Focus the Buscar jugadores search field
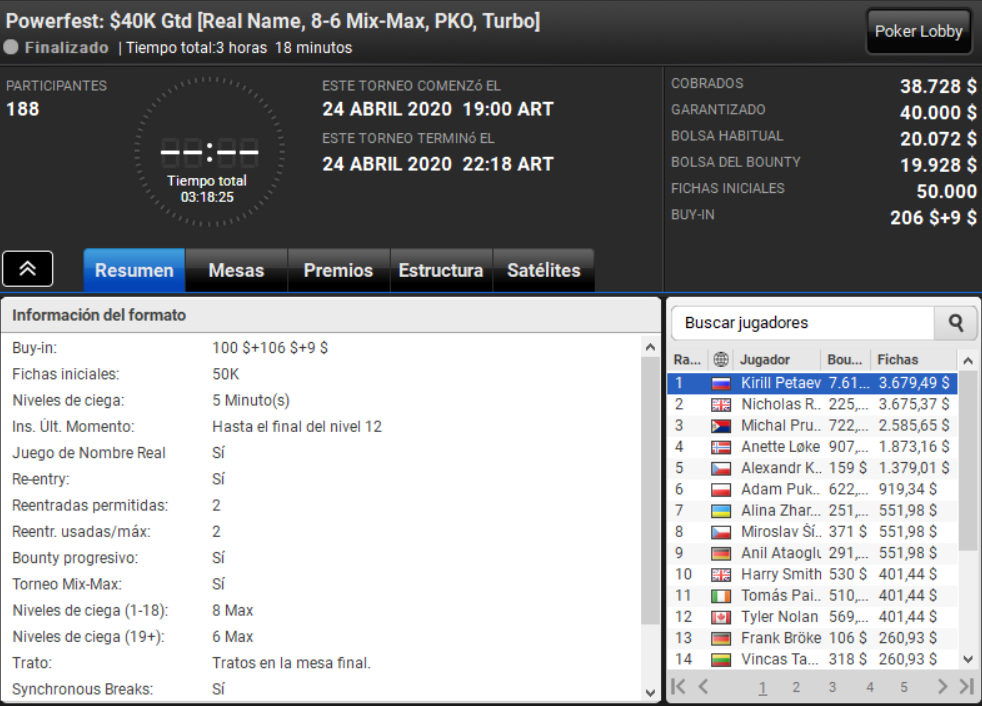The image size is (982, 706). 803,323
